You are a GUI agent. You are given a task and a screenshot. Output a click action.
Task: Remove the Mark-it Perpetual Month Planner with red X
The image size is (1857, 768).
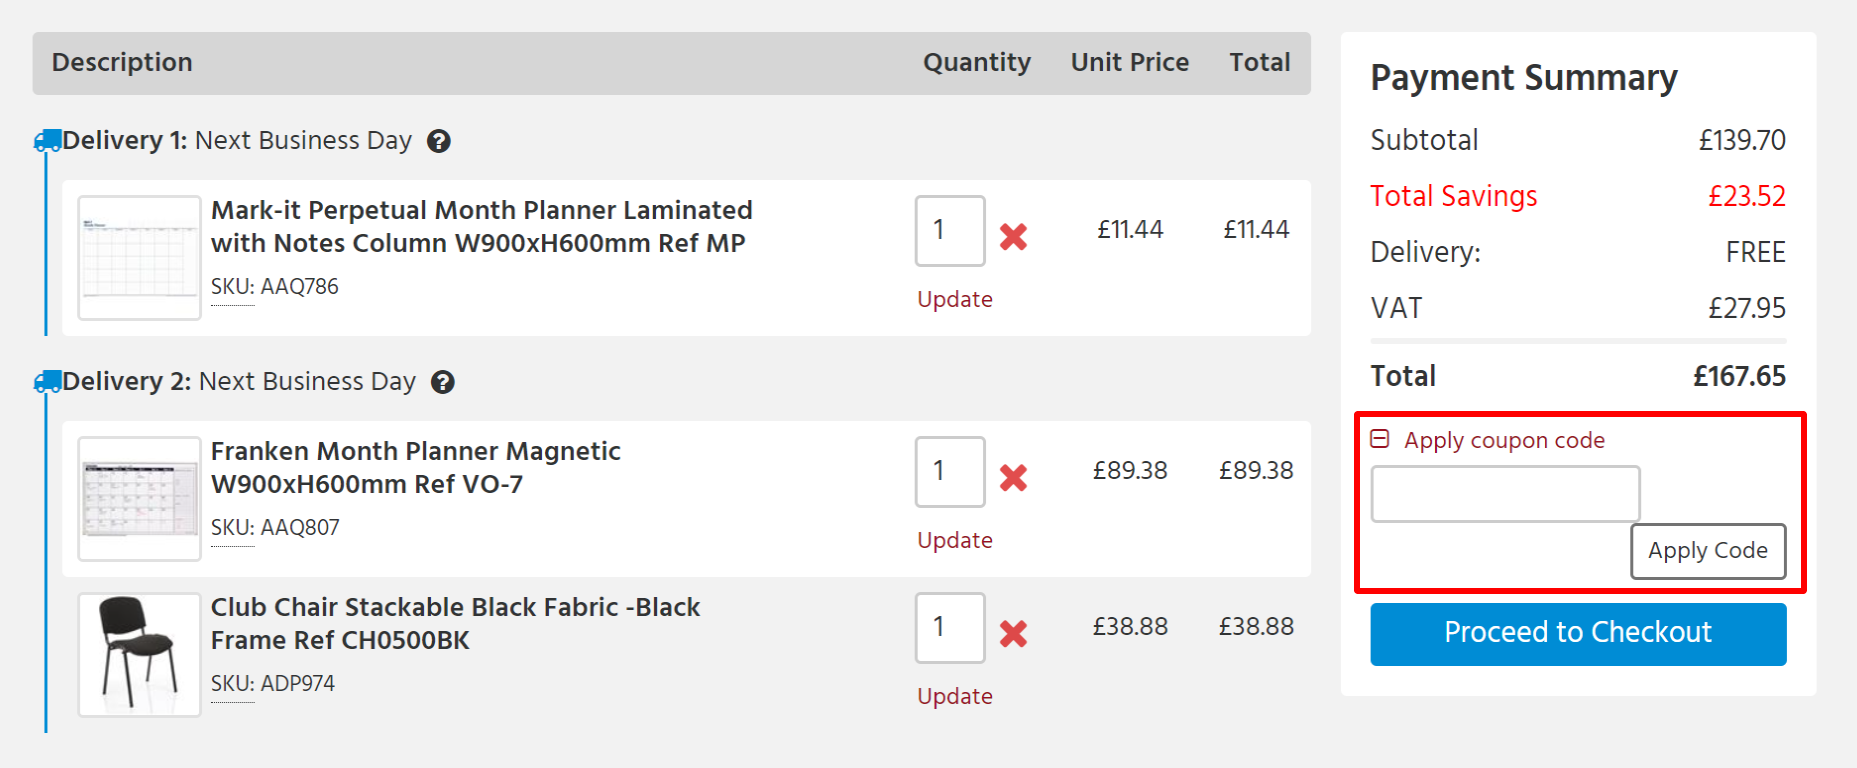(1014, 237)
